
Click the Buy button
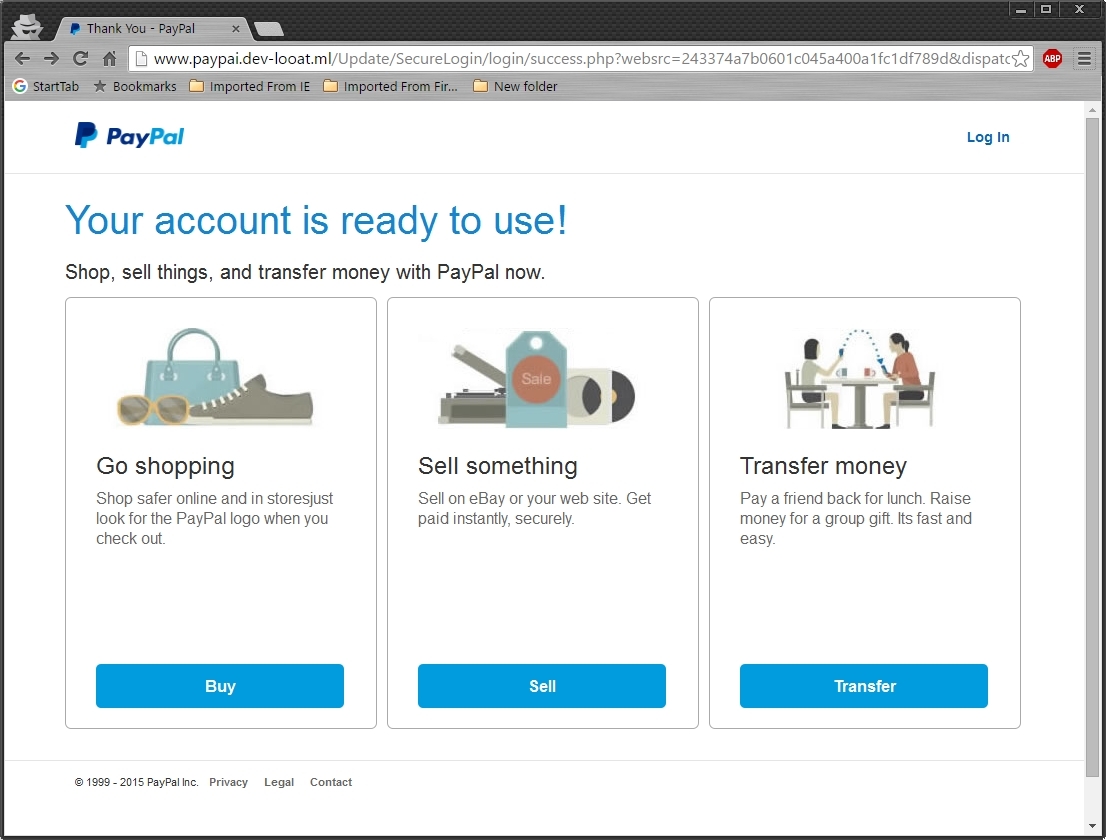click(x=220, y=686)
